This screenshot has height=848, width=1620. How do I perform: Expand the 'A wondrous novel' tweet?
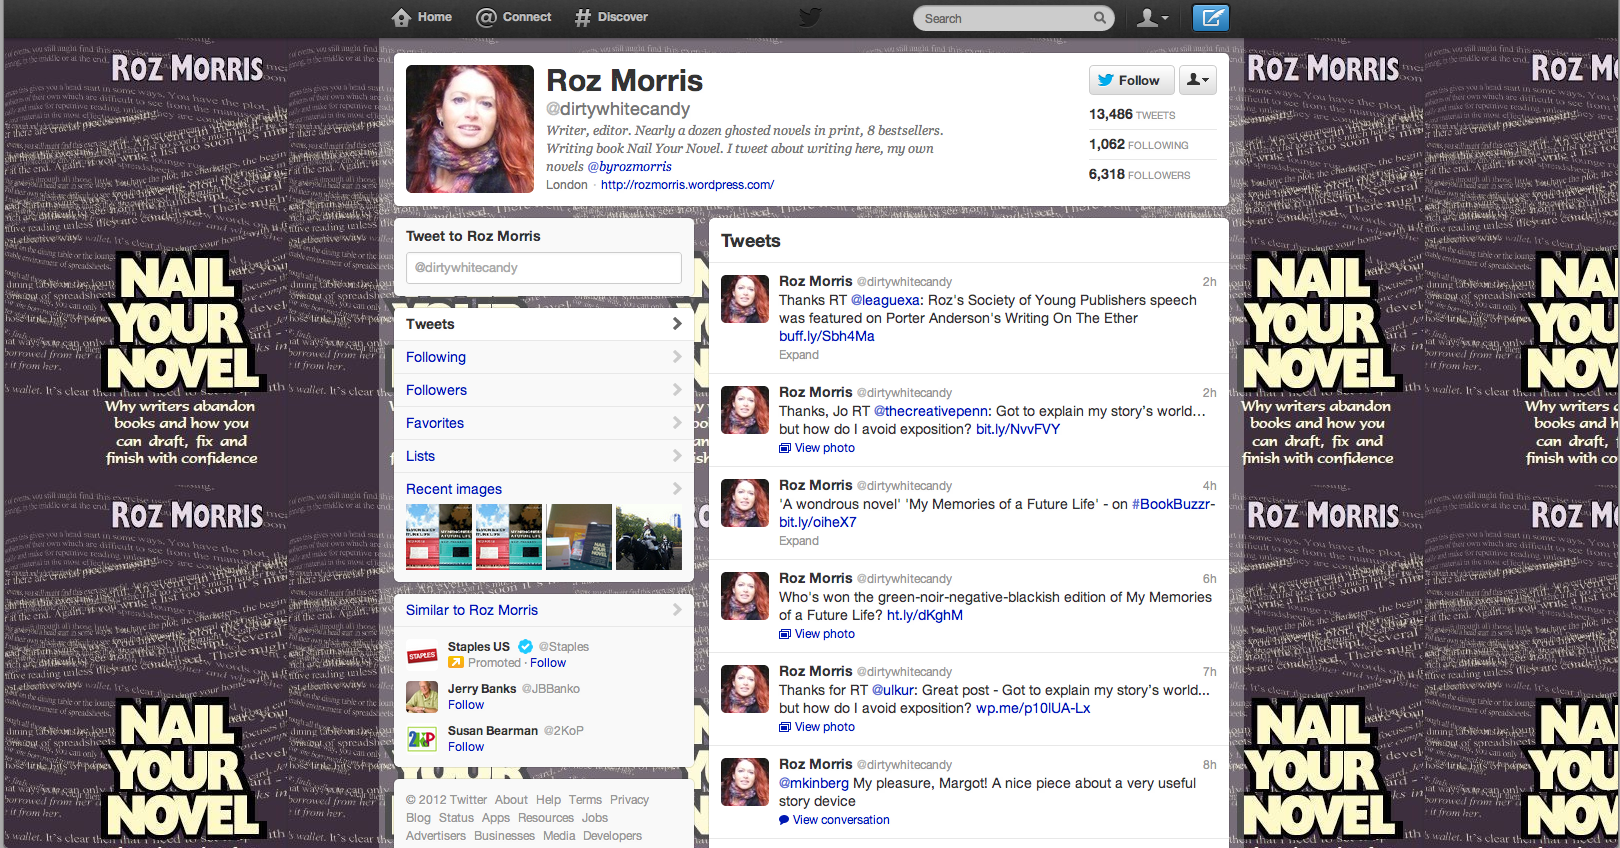pyautogui.click(x=799, y=541)
